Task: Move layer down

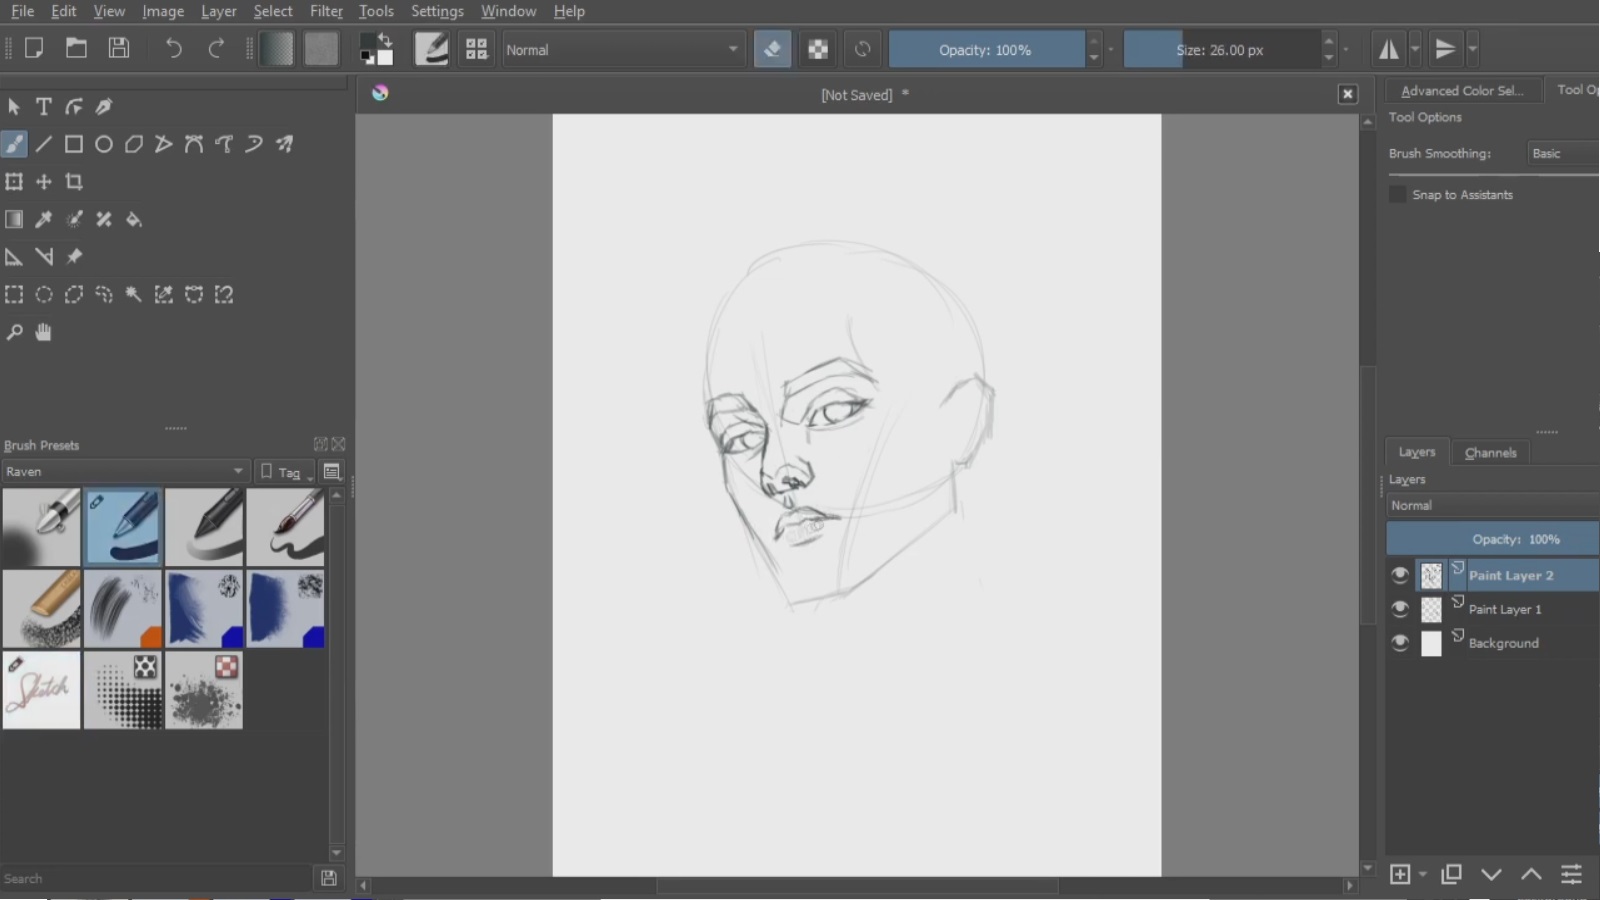Action: [x=1491, y=874]
